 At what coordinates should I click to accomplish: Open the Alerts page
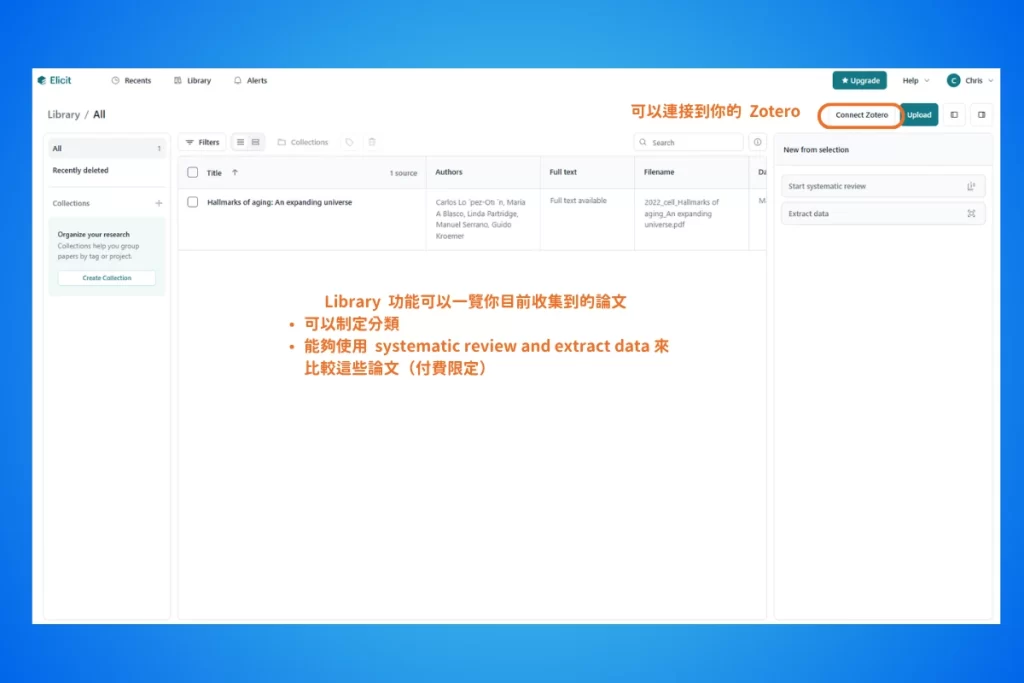pos(251,80)
